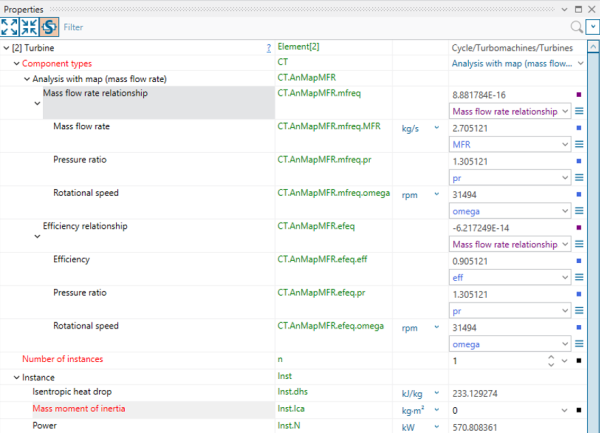Image resolution: width=600 pixels, height=433 pixels.
Task: Click the collapse all toolbar icon
Action: [29, 27]
